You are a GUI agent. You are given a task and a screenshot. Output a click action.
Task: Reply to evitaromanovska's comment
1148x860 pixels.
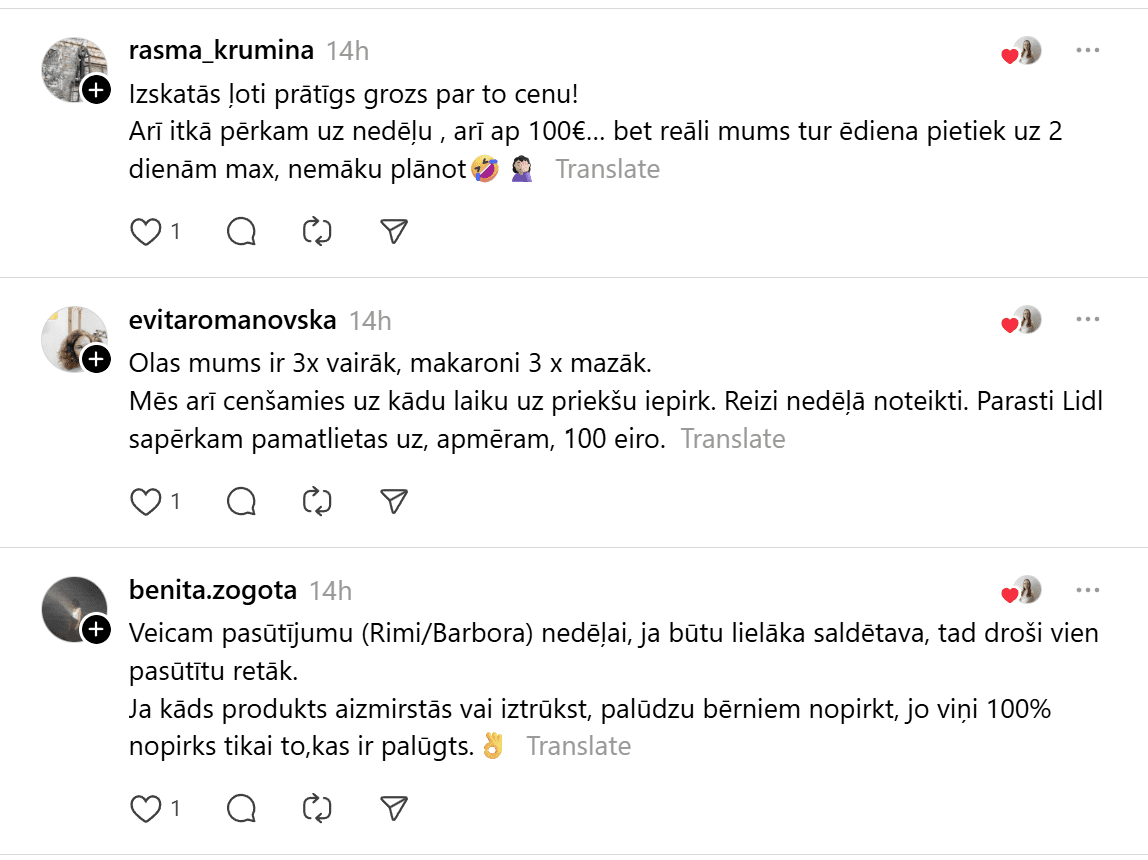pyautogui.click(x=242, y=501)
